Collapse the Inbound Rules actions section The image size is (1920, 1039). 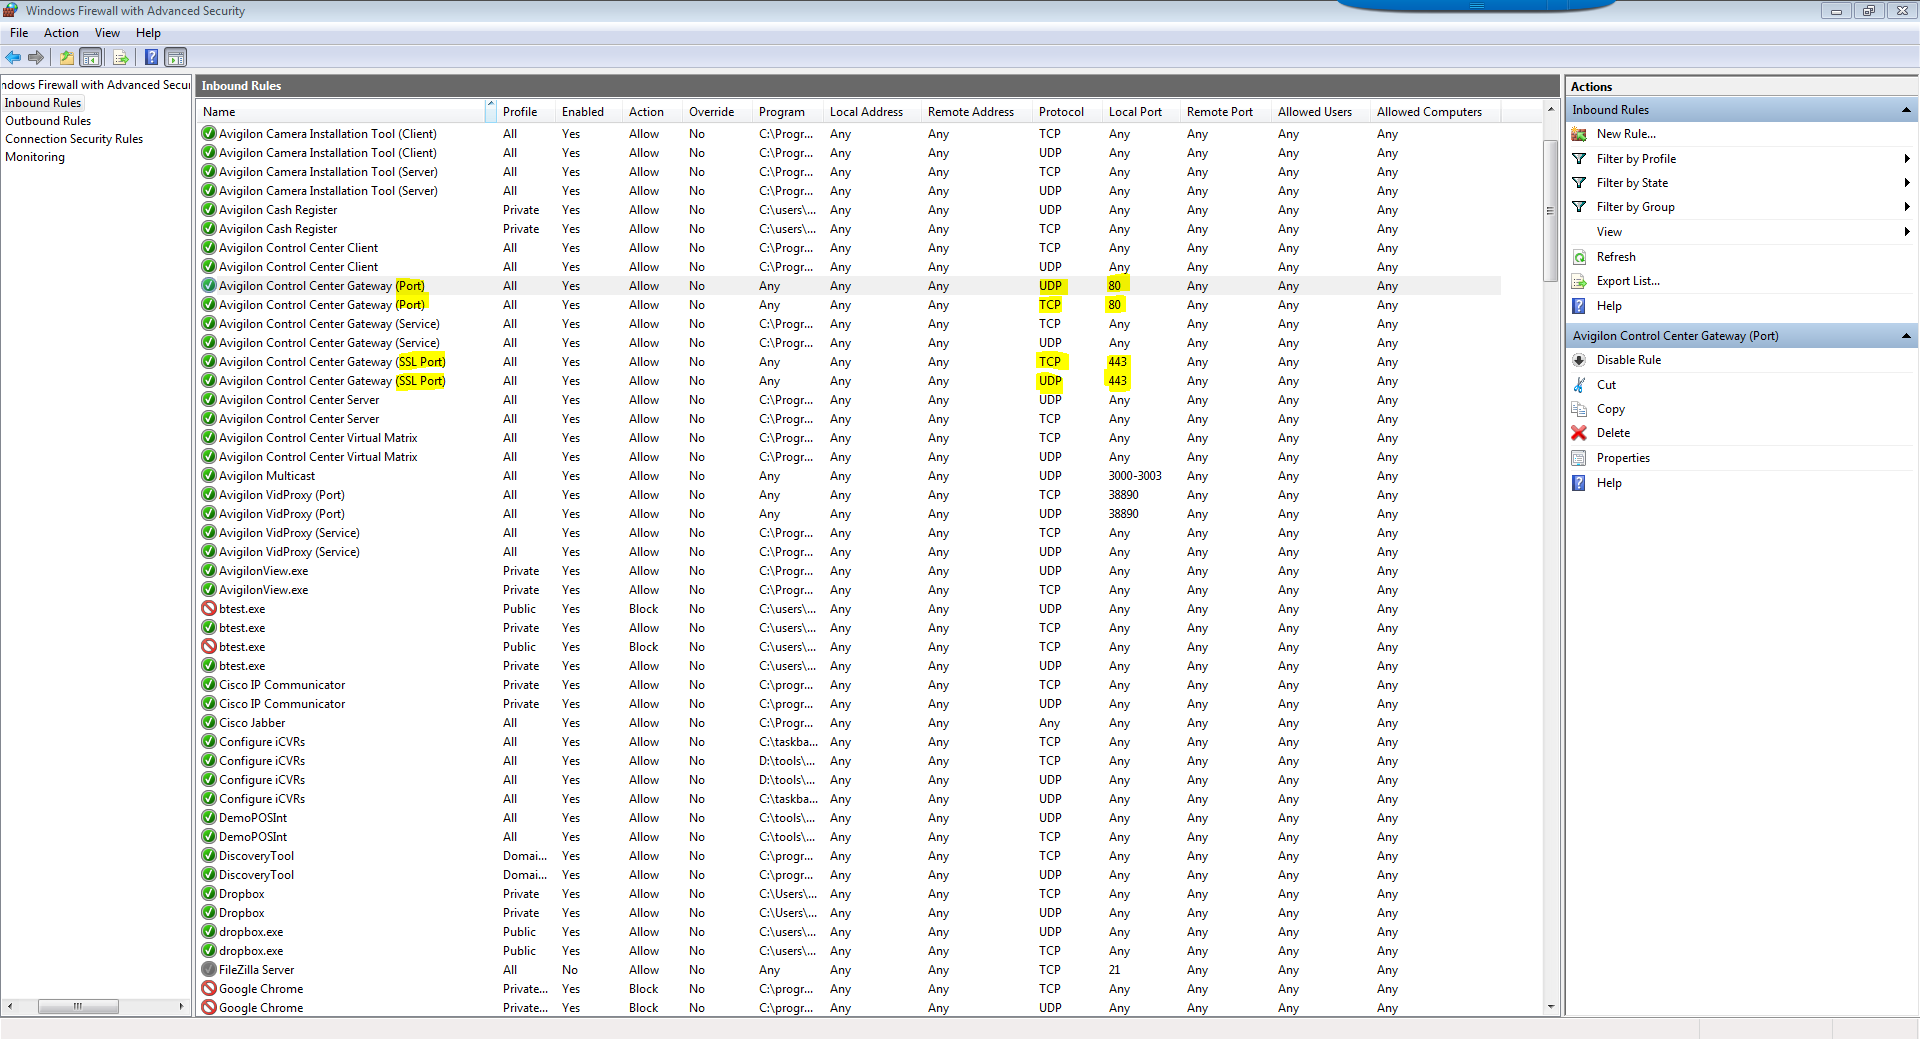pyautogui.click(x=1905, y=110)
